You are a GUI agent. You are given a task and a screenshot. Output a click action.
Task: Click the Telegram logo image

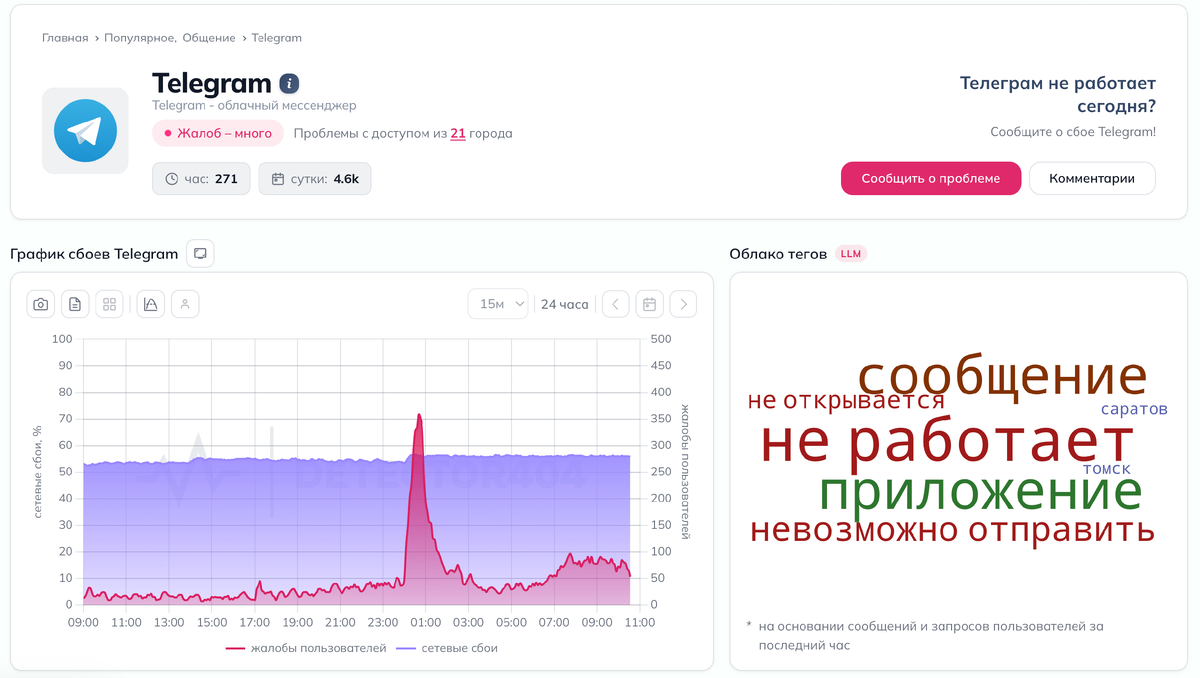click(85, 131)
